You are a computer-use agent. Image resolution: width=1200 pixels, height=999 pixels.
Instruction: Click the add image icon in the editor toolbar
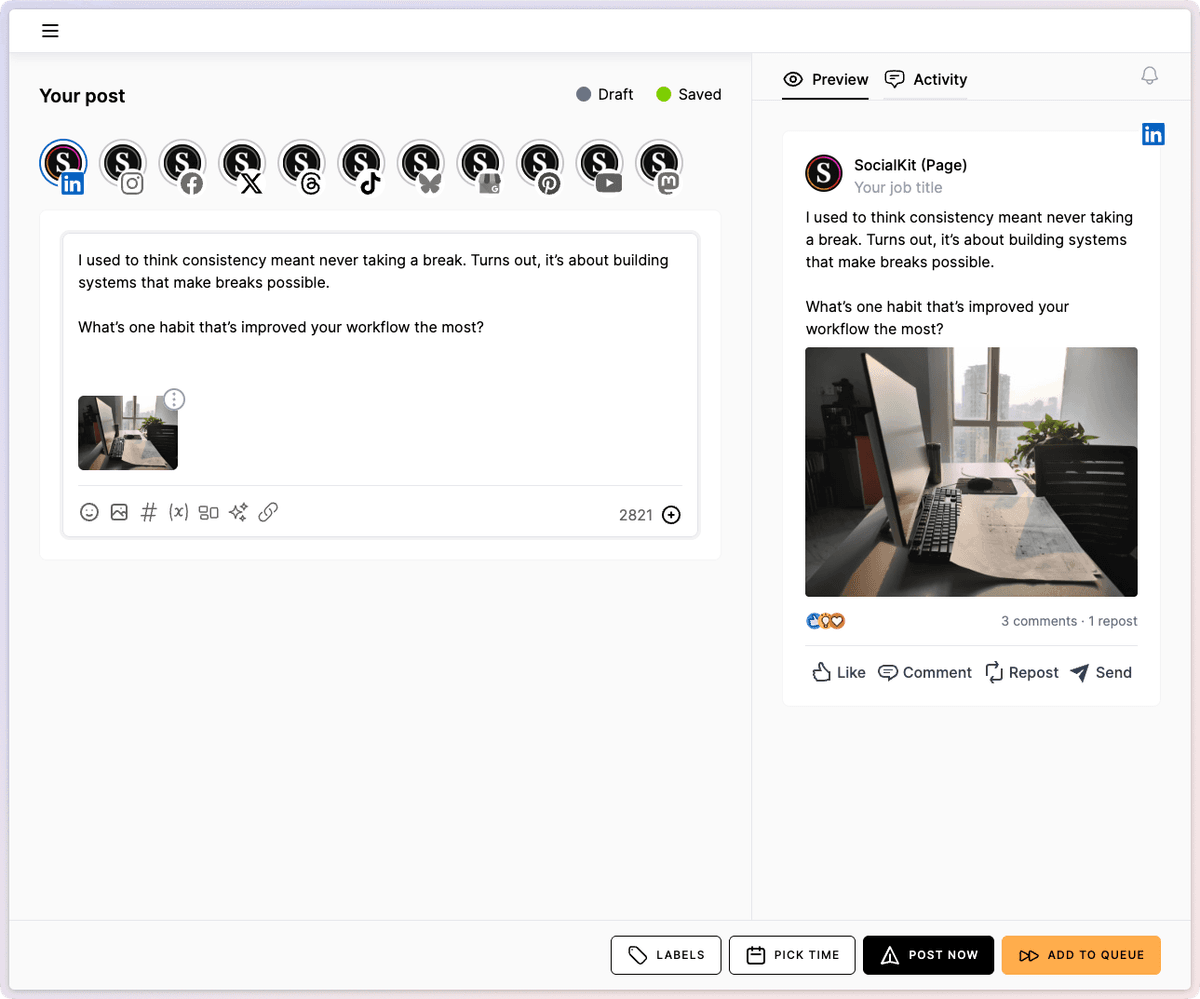[x=119, y=513]
